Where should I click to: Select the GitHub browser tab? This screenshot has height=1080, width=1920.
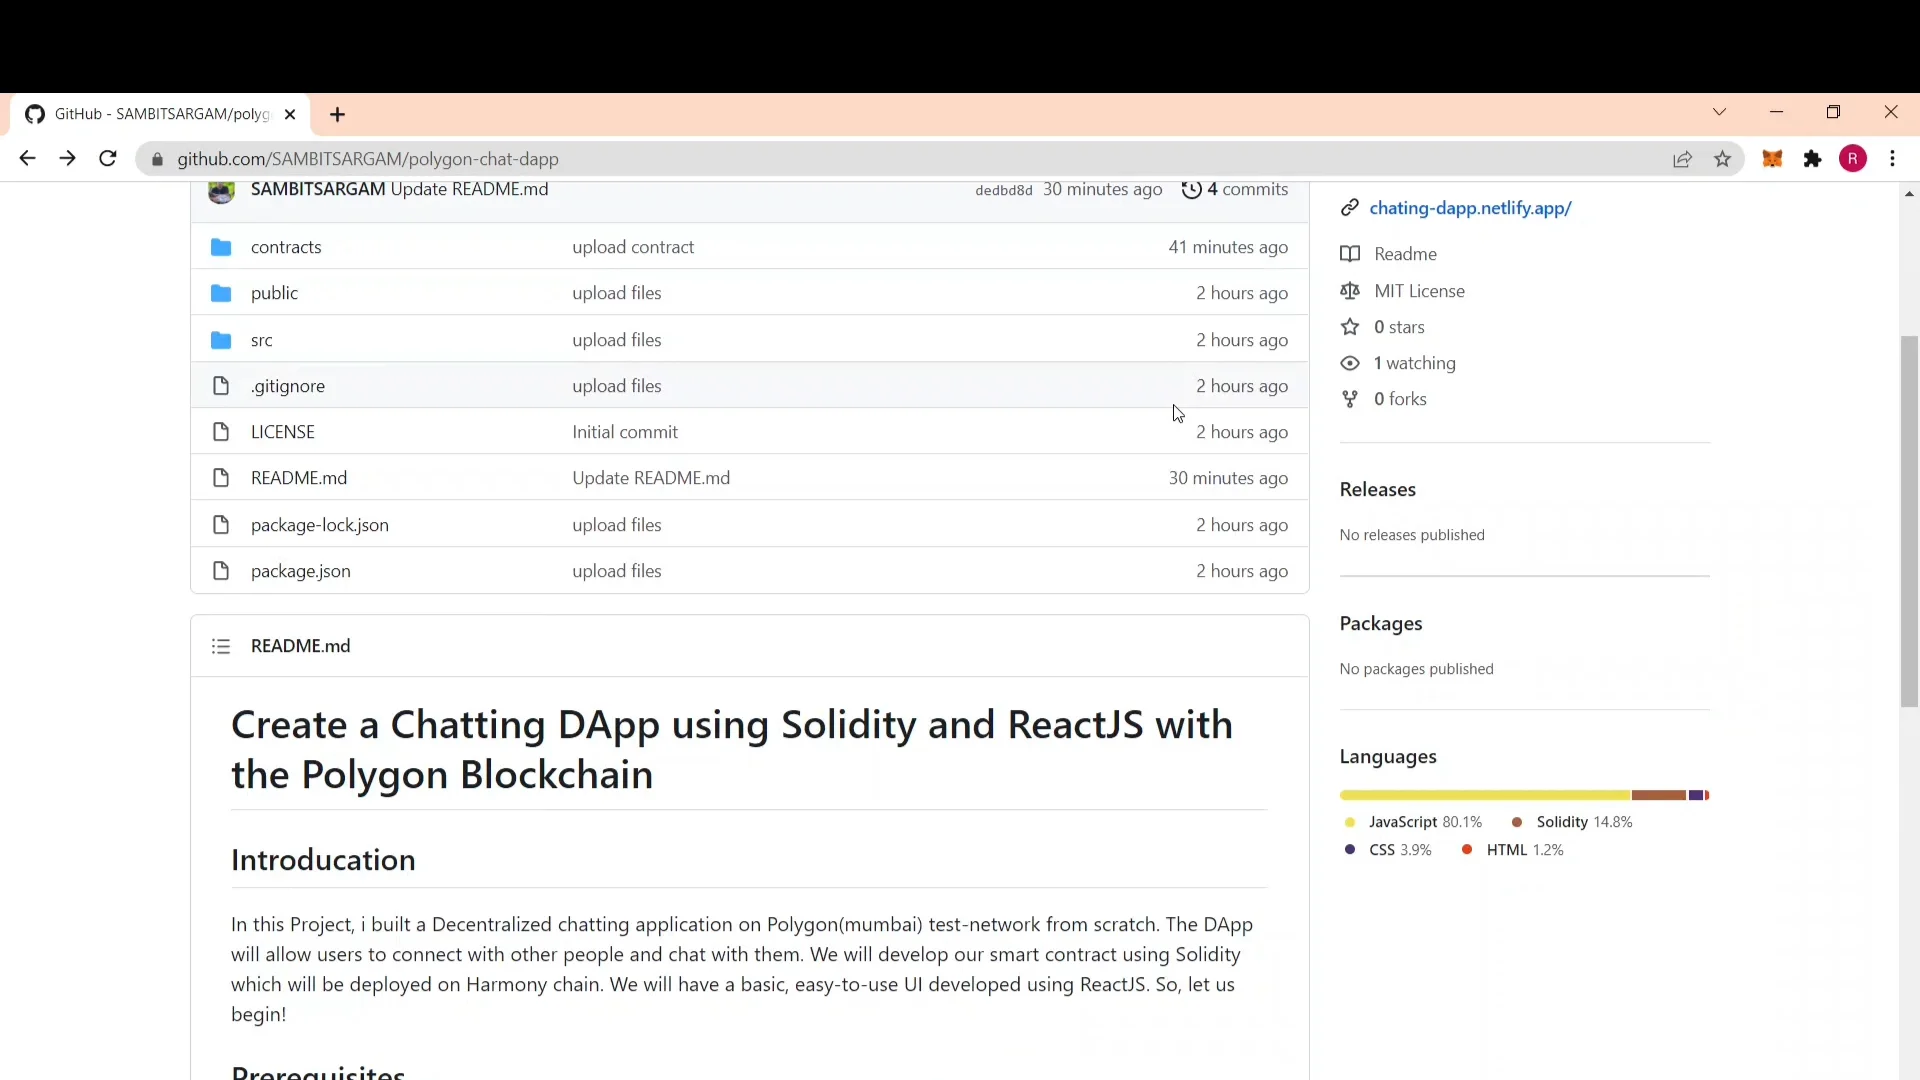[150, 113]
